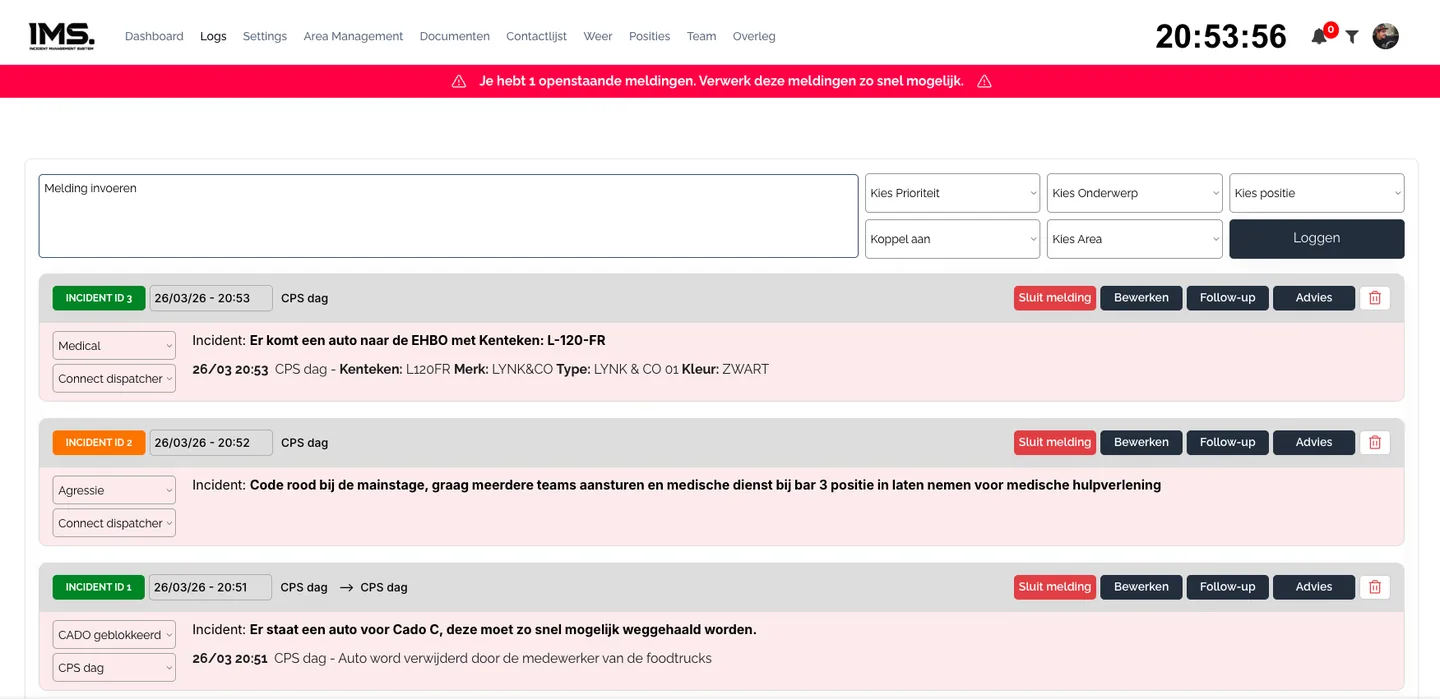Click the IMS logo
This screenshot has height=699, width=1440.
[62, 36]
